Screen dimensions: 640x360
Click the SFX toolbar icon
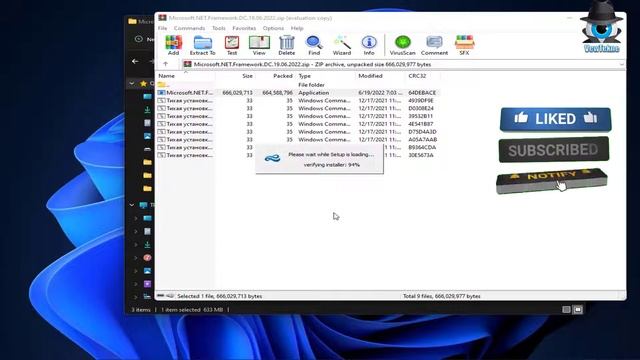tap(464, 45)
